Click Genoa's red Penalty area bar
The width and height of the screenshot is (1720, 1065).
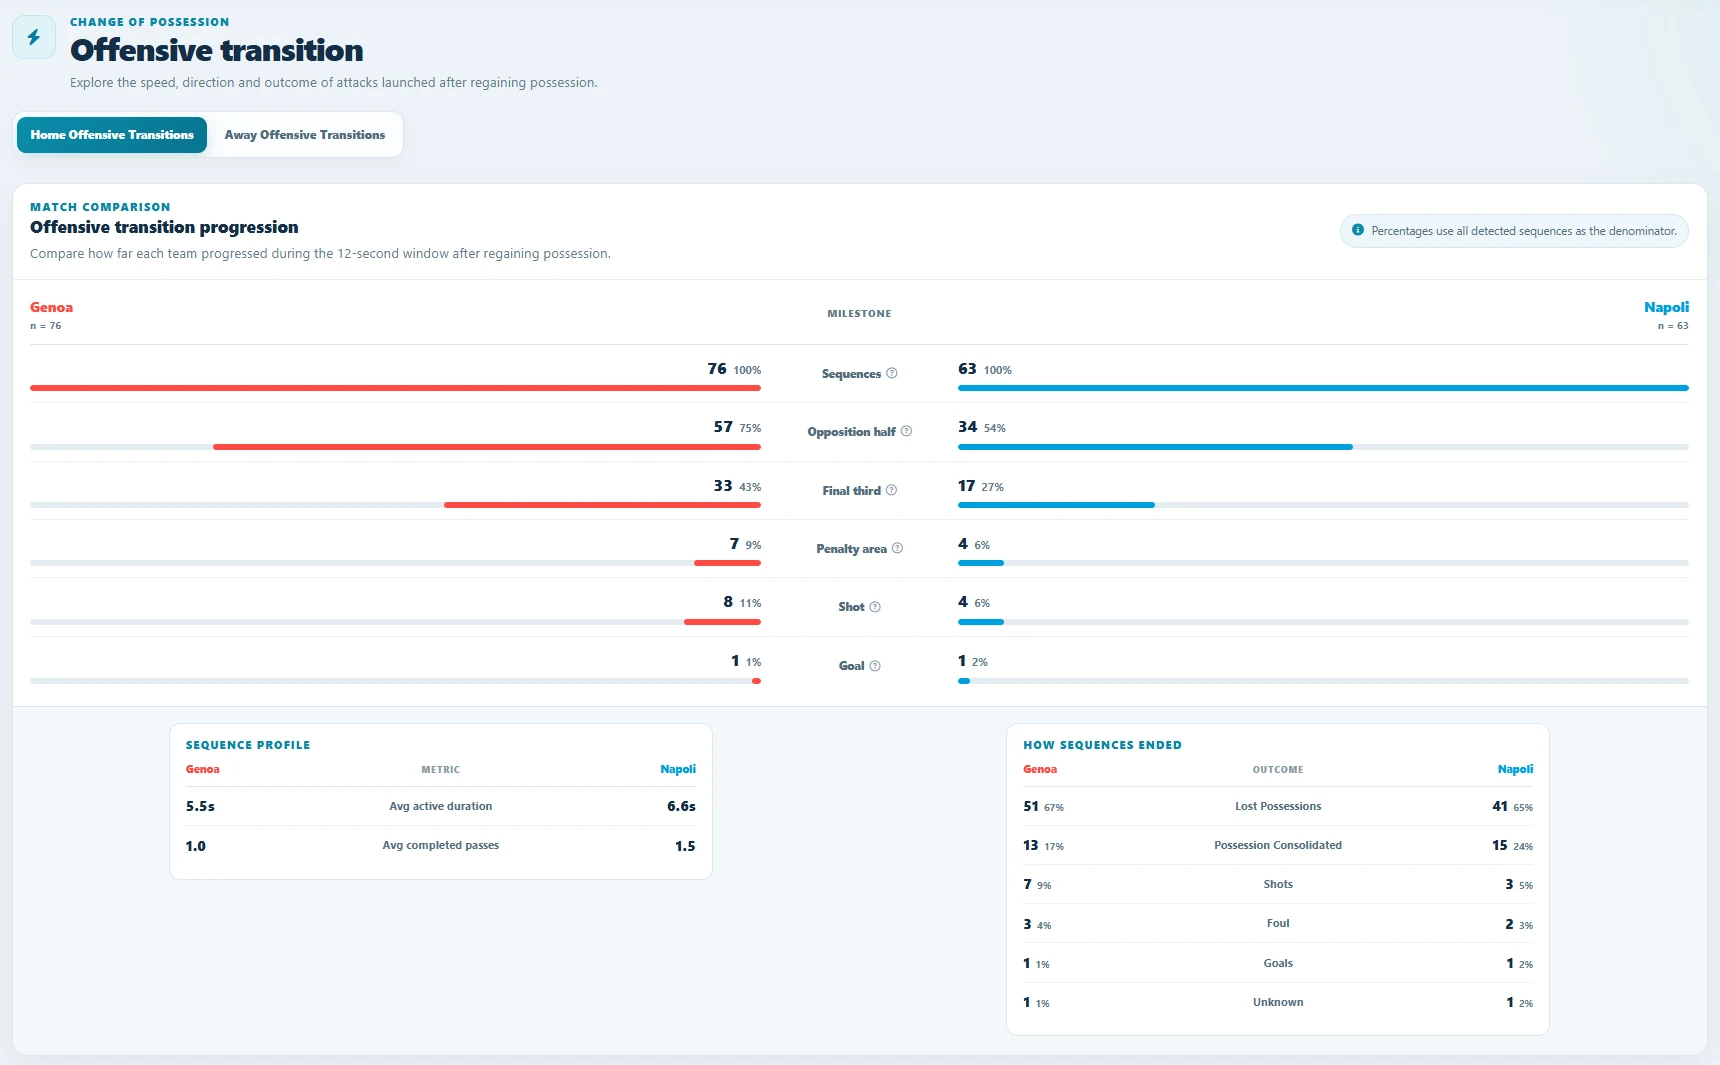coord(727,563)
